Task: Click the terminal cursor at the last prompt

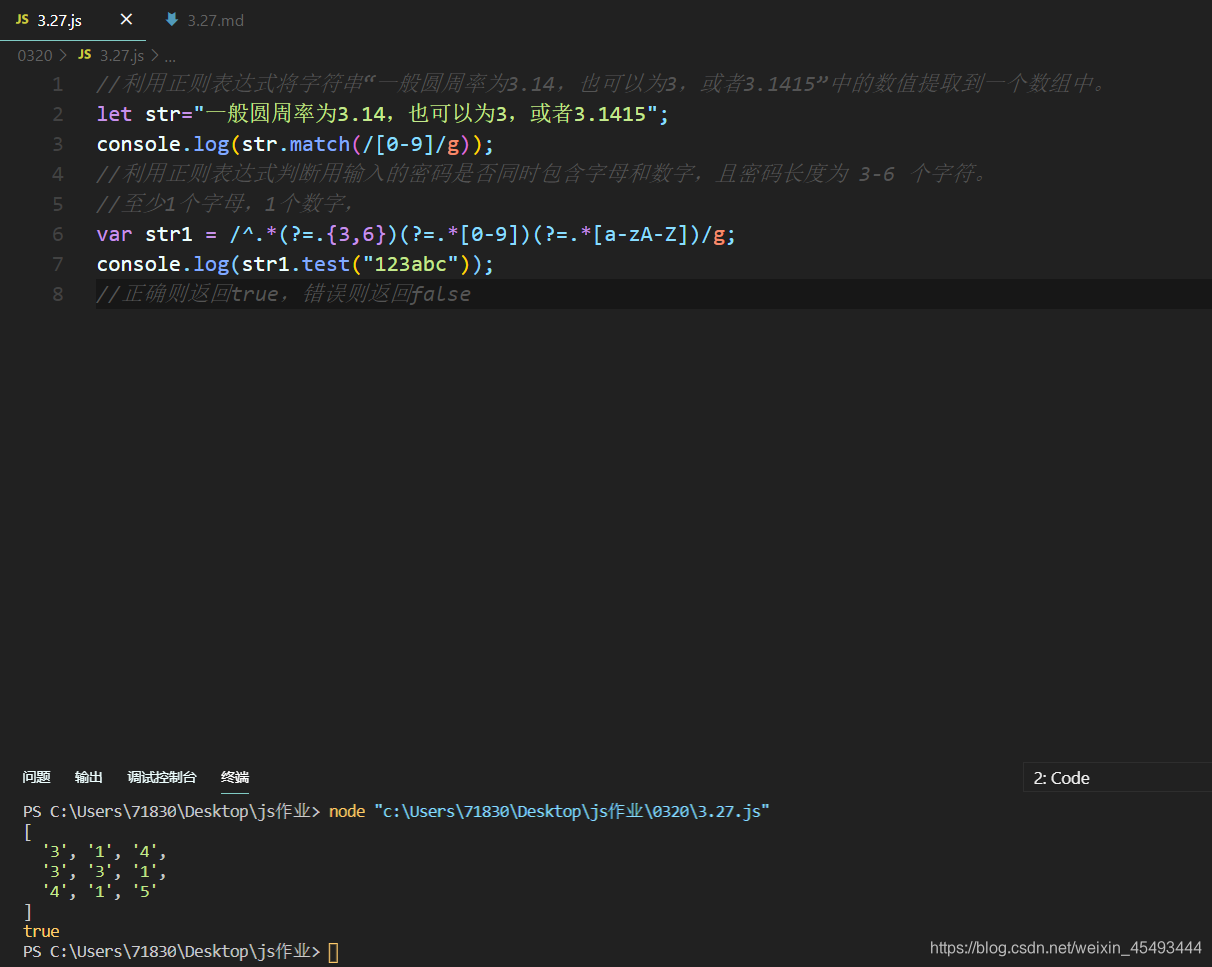Action: point(333,952)
